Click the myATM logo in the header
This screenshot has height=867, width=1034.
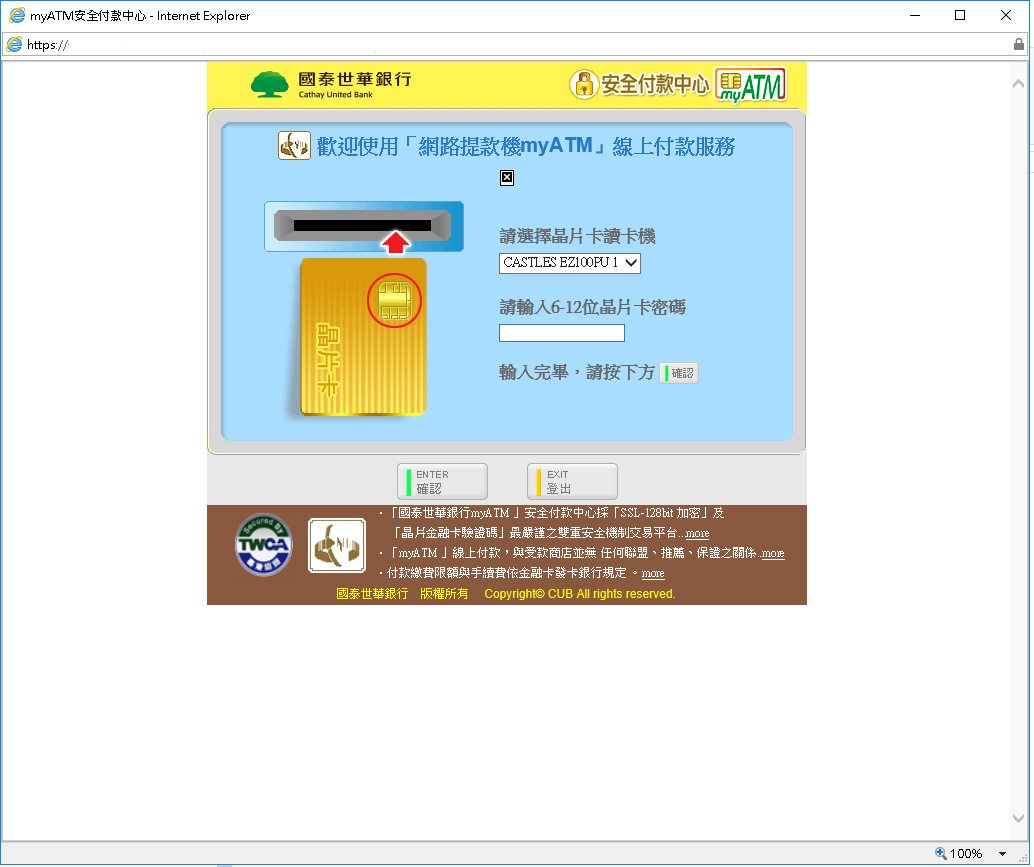click(750, 85)
